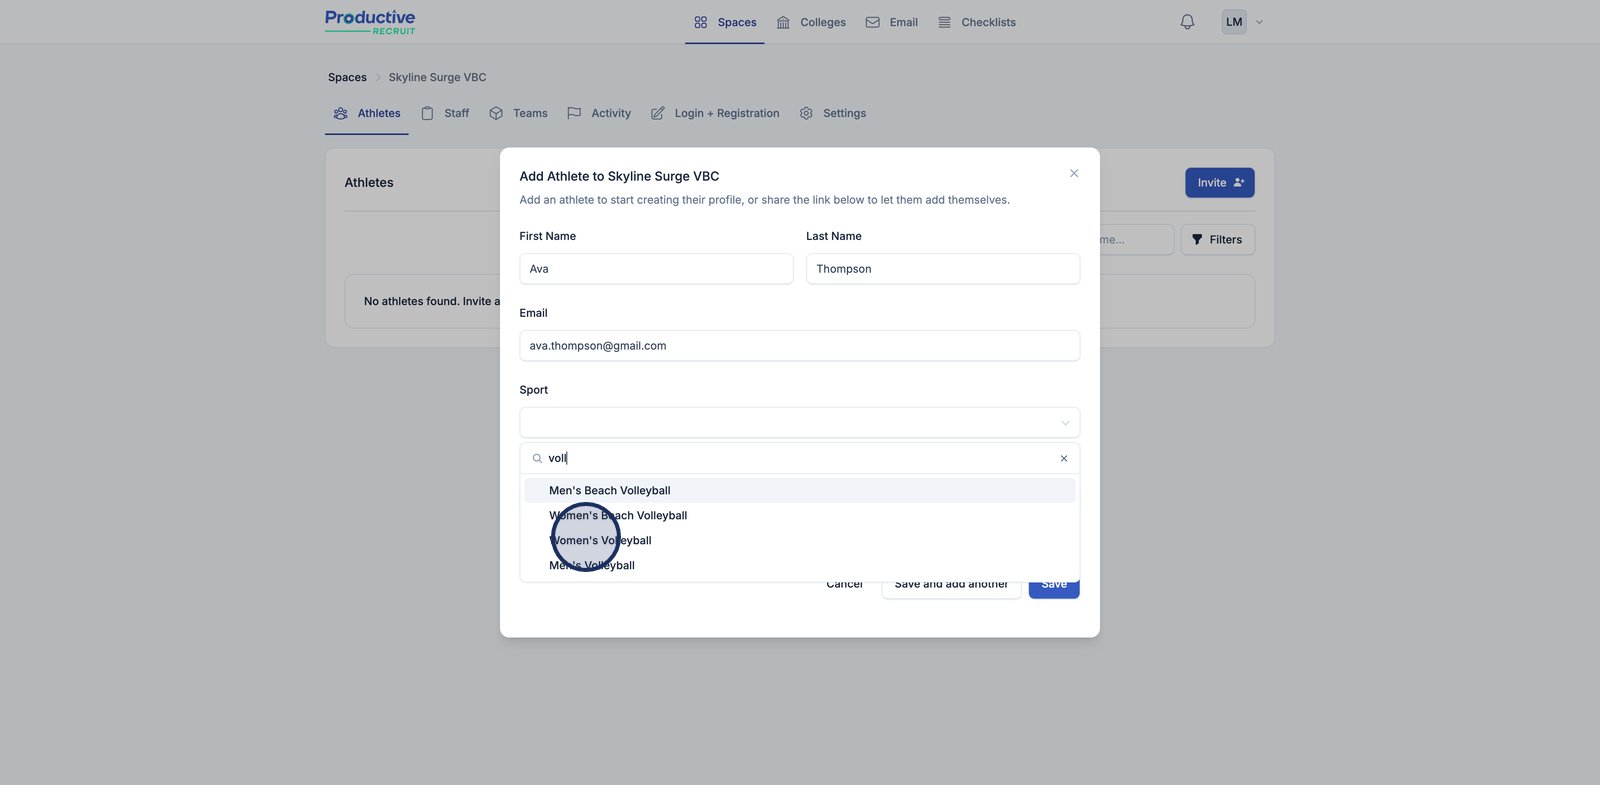Go to the Checklists page
This screenshot has height=785, width=1600.
(976, 22)
